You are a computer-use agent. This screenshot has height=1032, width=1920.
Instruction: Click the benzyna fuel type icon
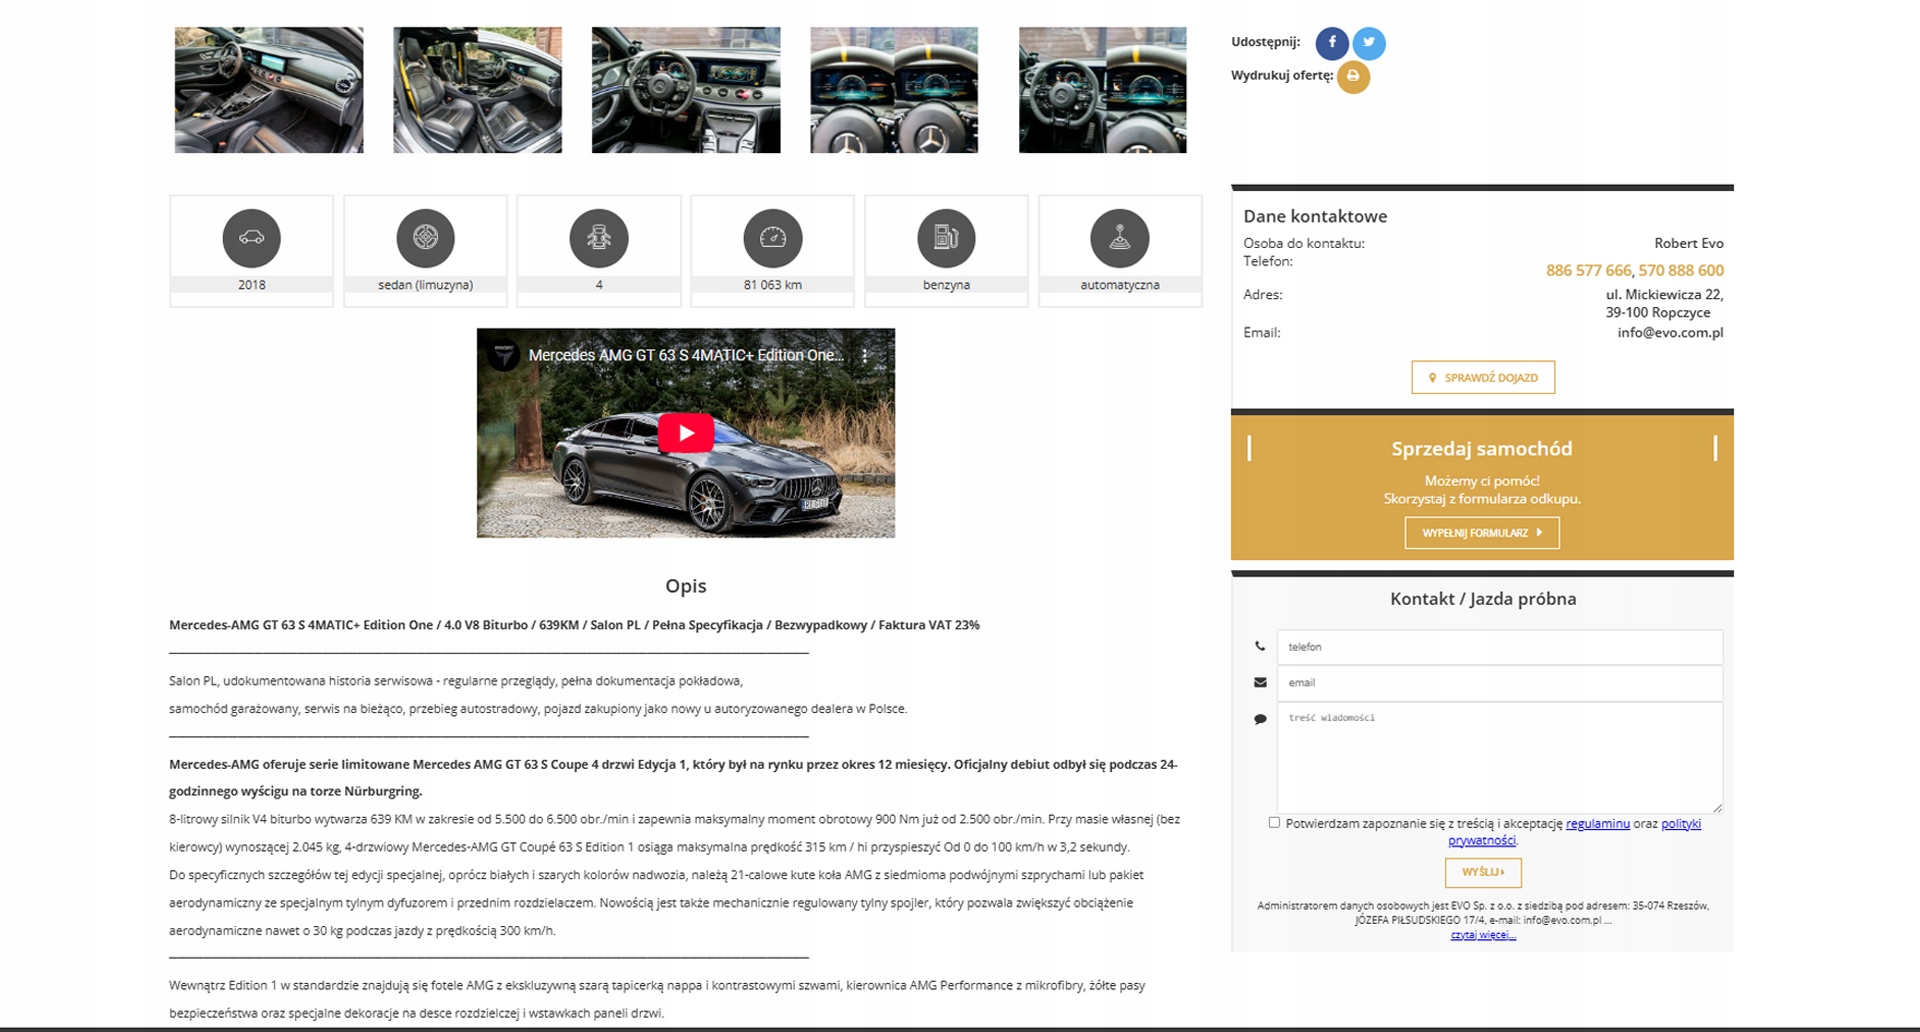pyautogui.click(x=946, y=238)
